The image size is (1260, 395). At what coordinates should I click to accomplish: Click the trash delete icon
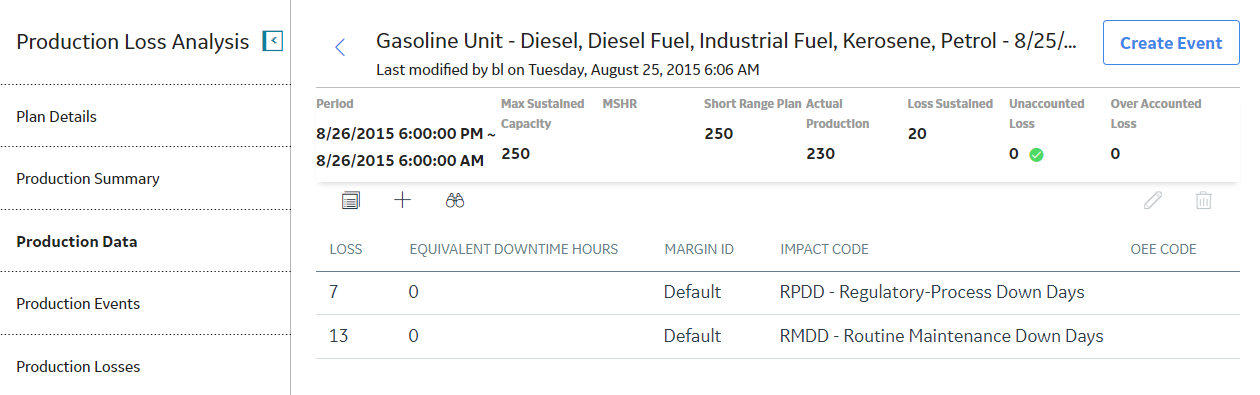click(1204, 200)
